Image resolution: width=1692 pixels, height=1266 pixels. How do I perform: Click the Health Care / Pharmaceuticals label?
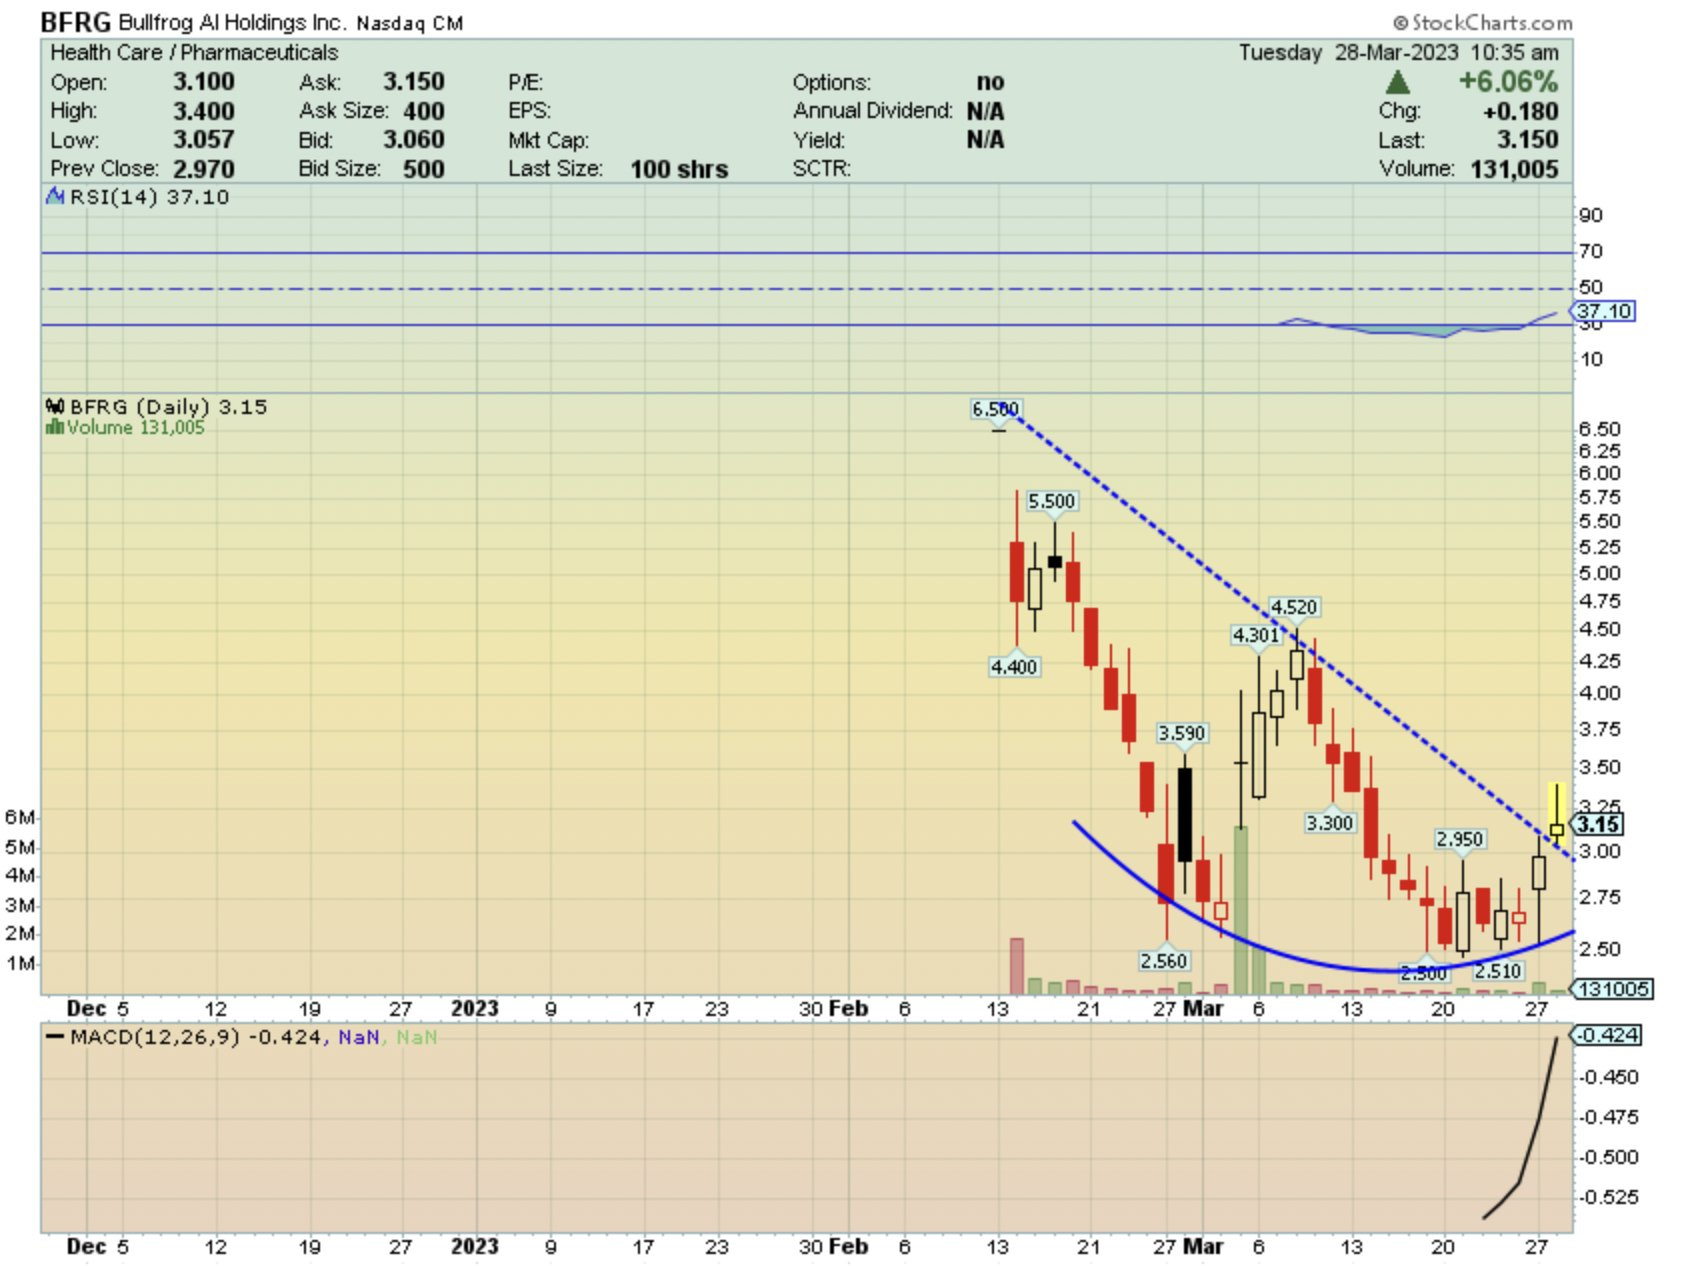[x=194, y=53]
